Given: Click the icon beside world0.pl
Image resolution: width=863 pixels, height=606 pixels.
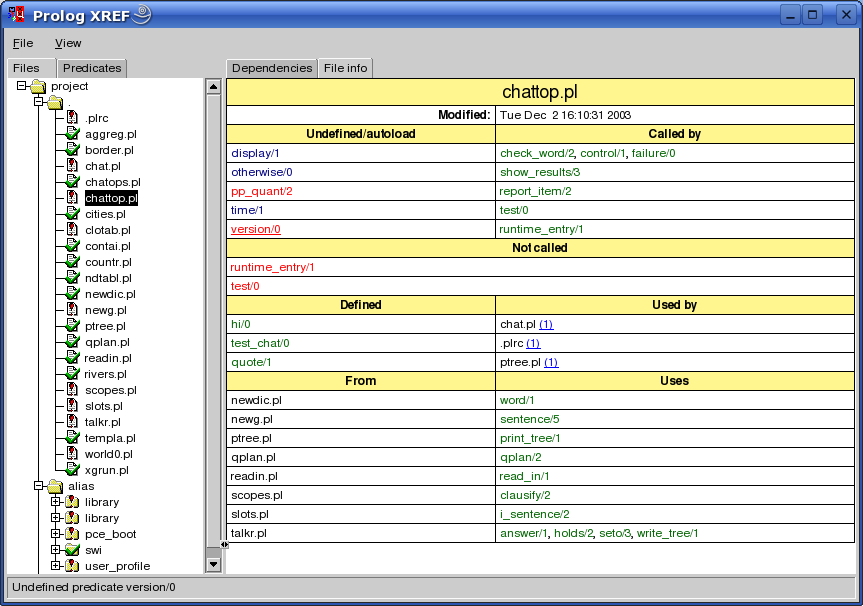Looking at the screenshot, I should click(x=72, y=454).
